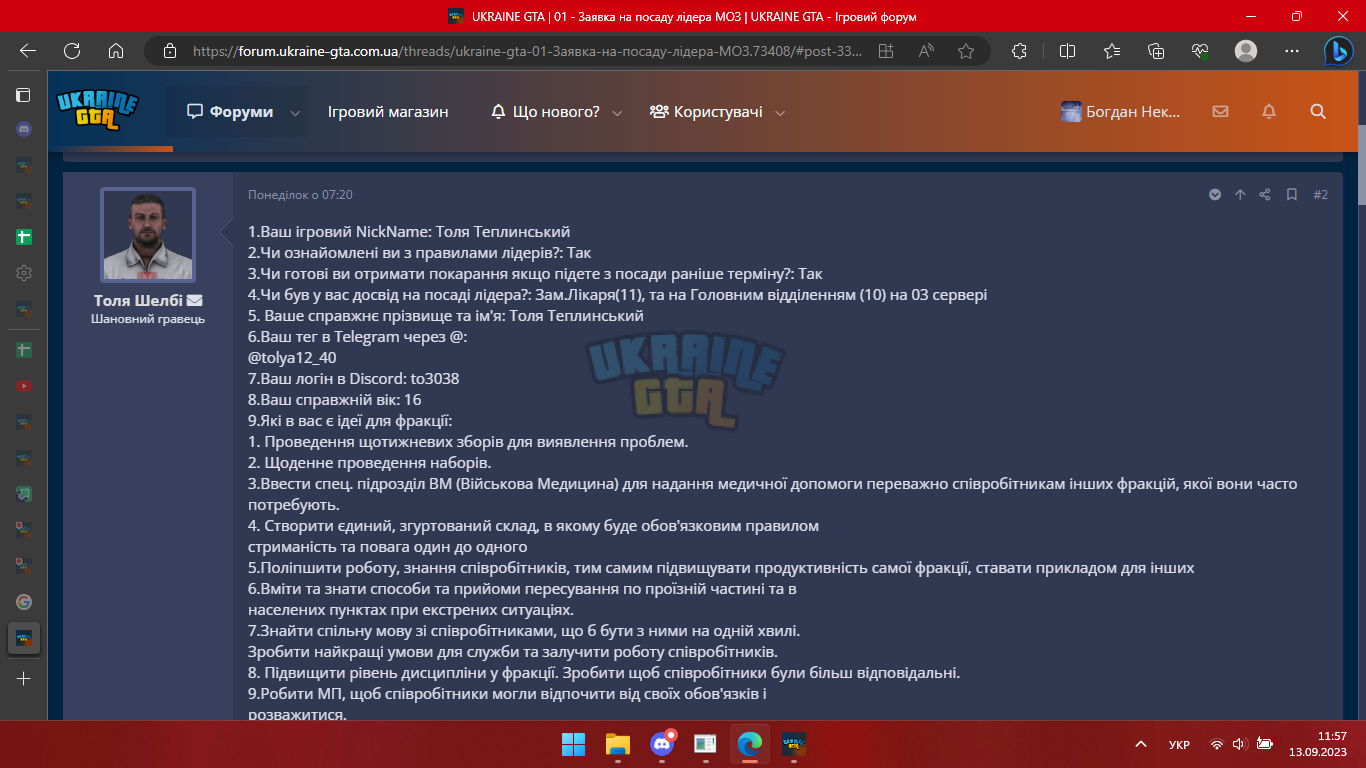The image size is (1366, 768).
Task: Open forum notifications bell
Action: [1269, 112]
